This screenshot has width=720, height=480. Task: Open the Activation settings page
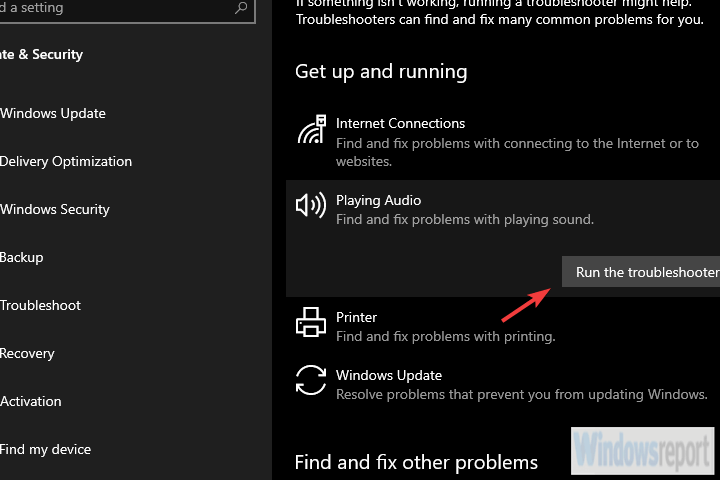click(30, 401)
